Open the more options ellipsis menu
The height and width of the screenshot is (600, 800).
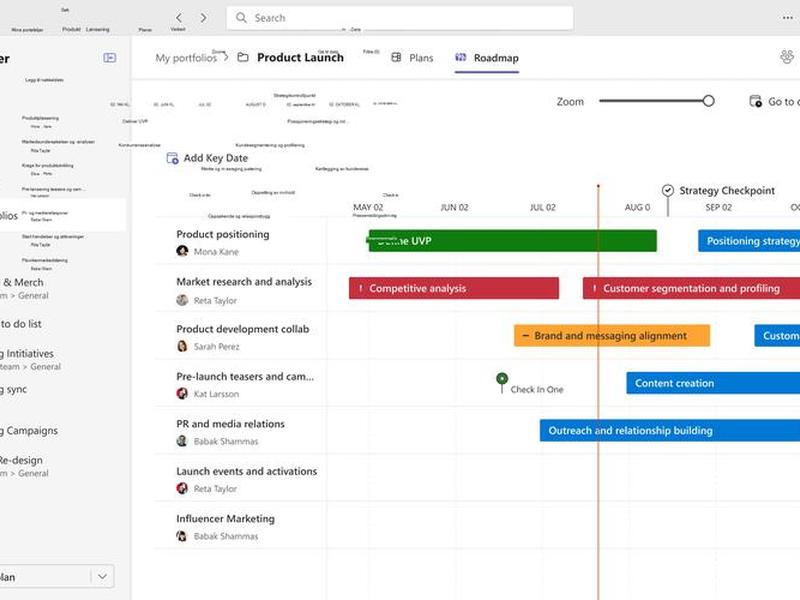[787, 18]
